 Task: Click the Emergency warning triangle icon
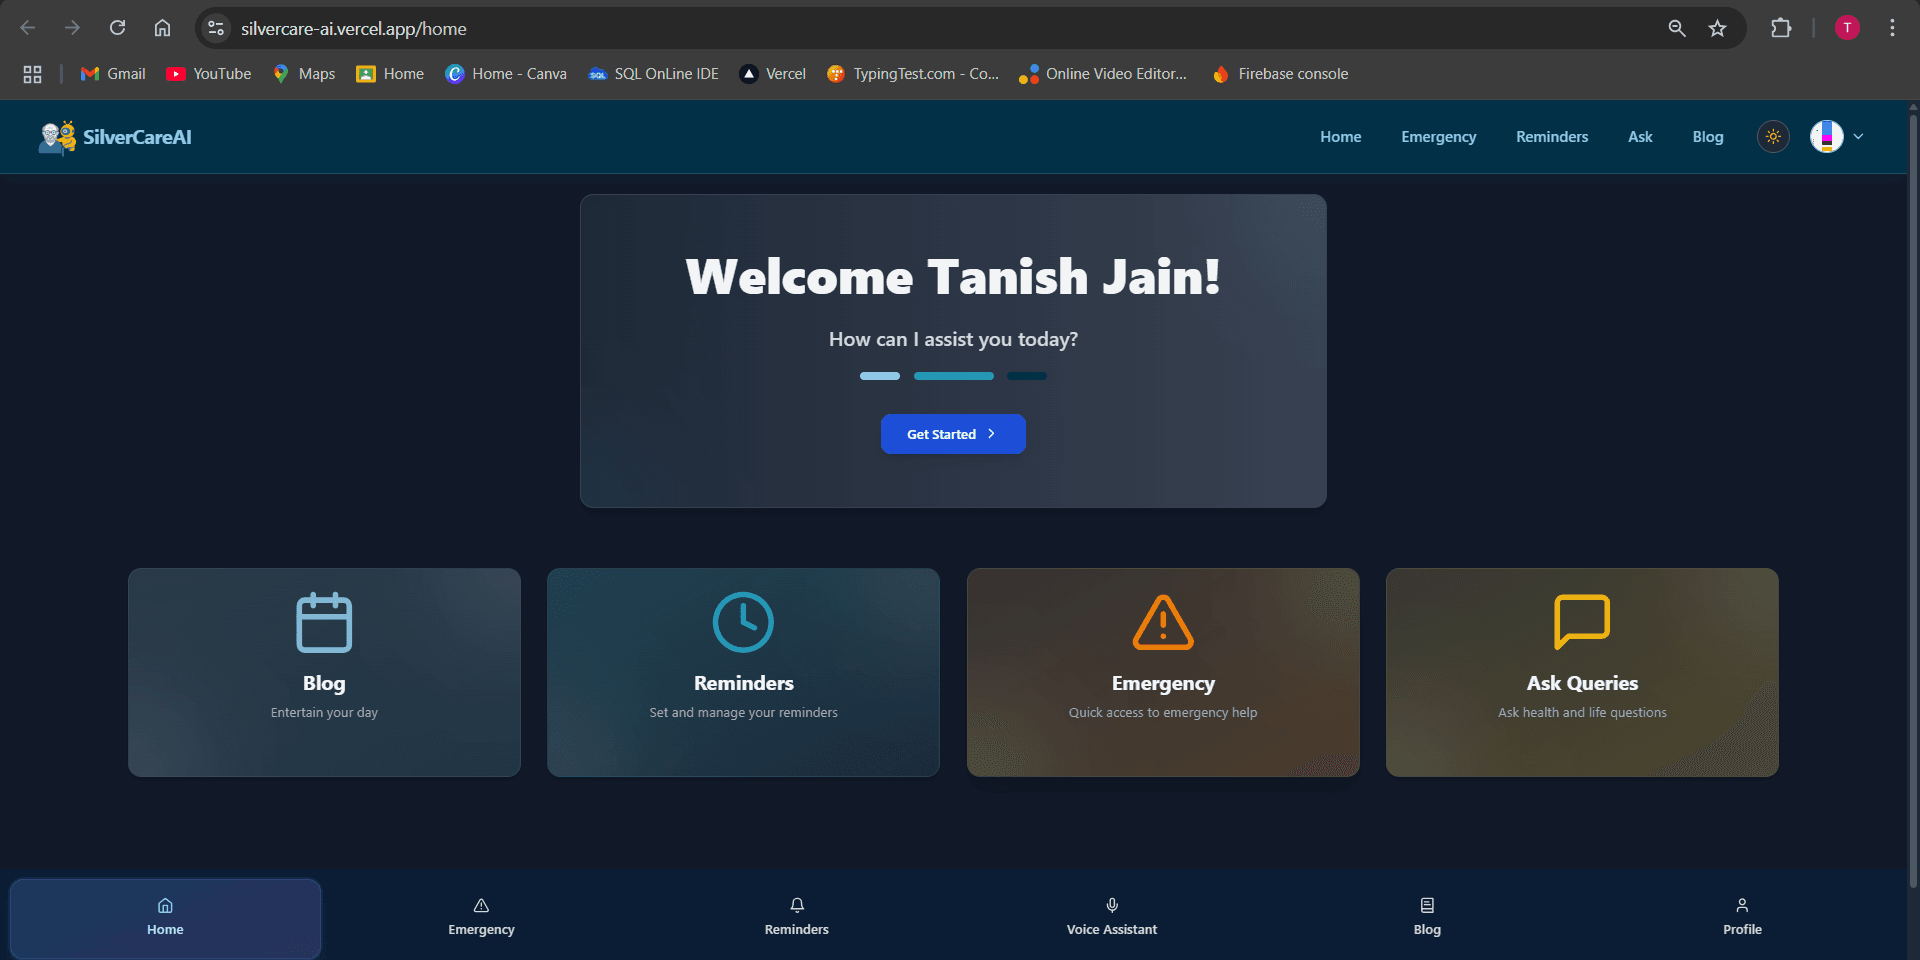pyautogui.click(x=1163, y=622)
